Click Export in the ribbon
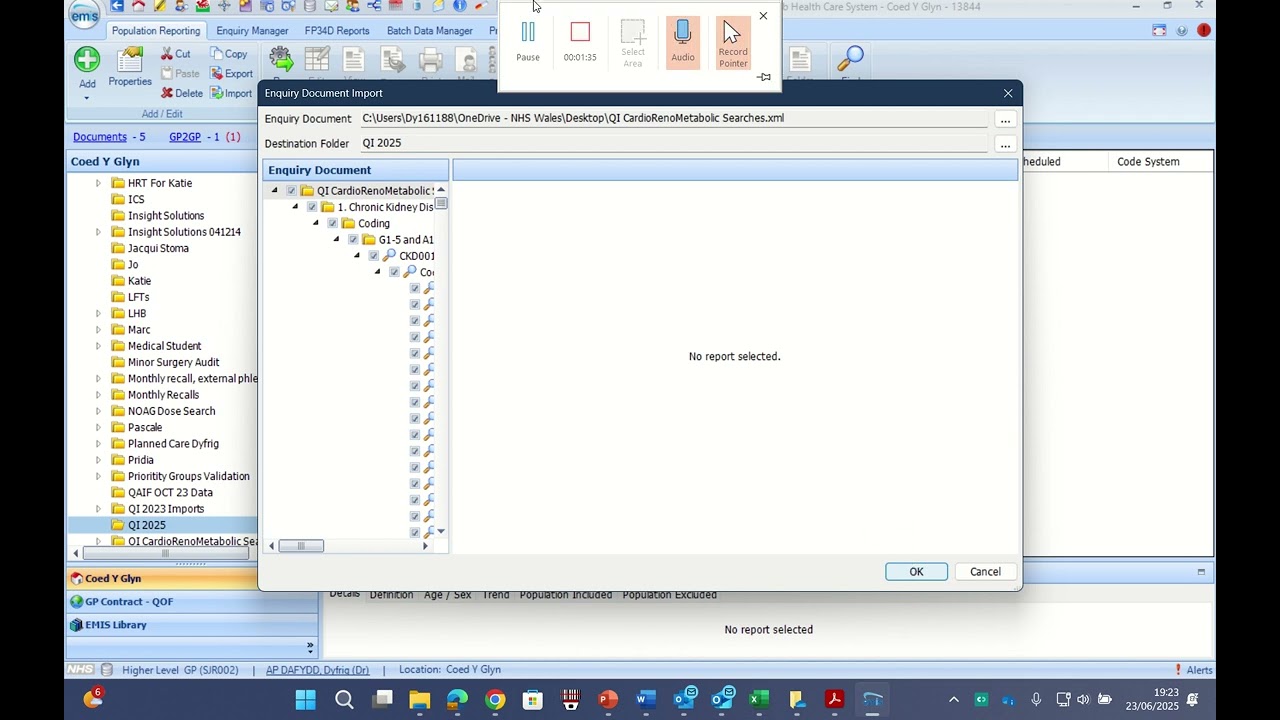 coord(231,73)
